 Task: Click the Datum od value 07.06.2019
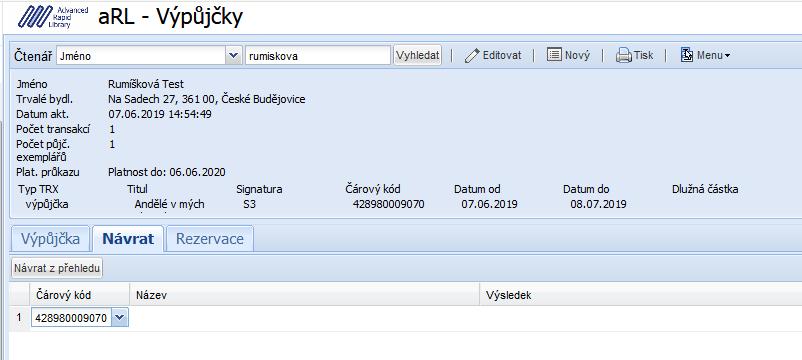pos(489,205)
